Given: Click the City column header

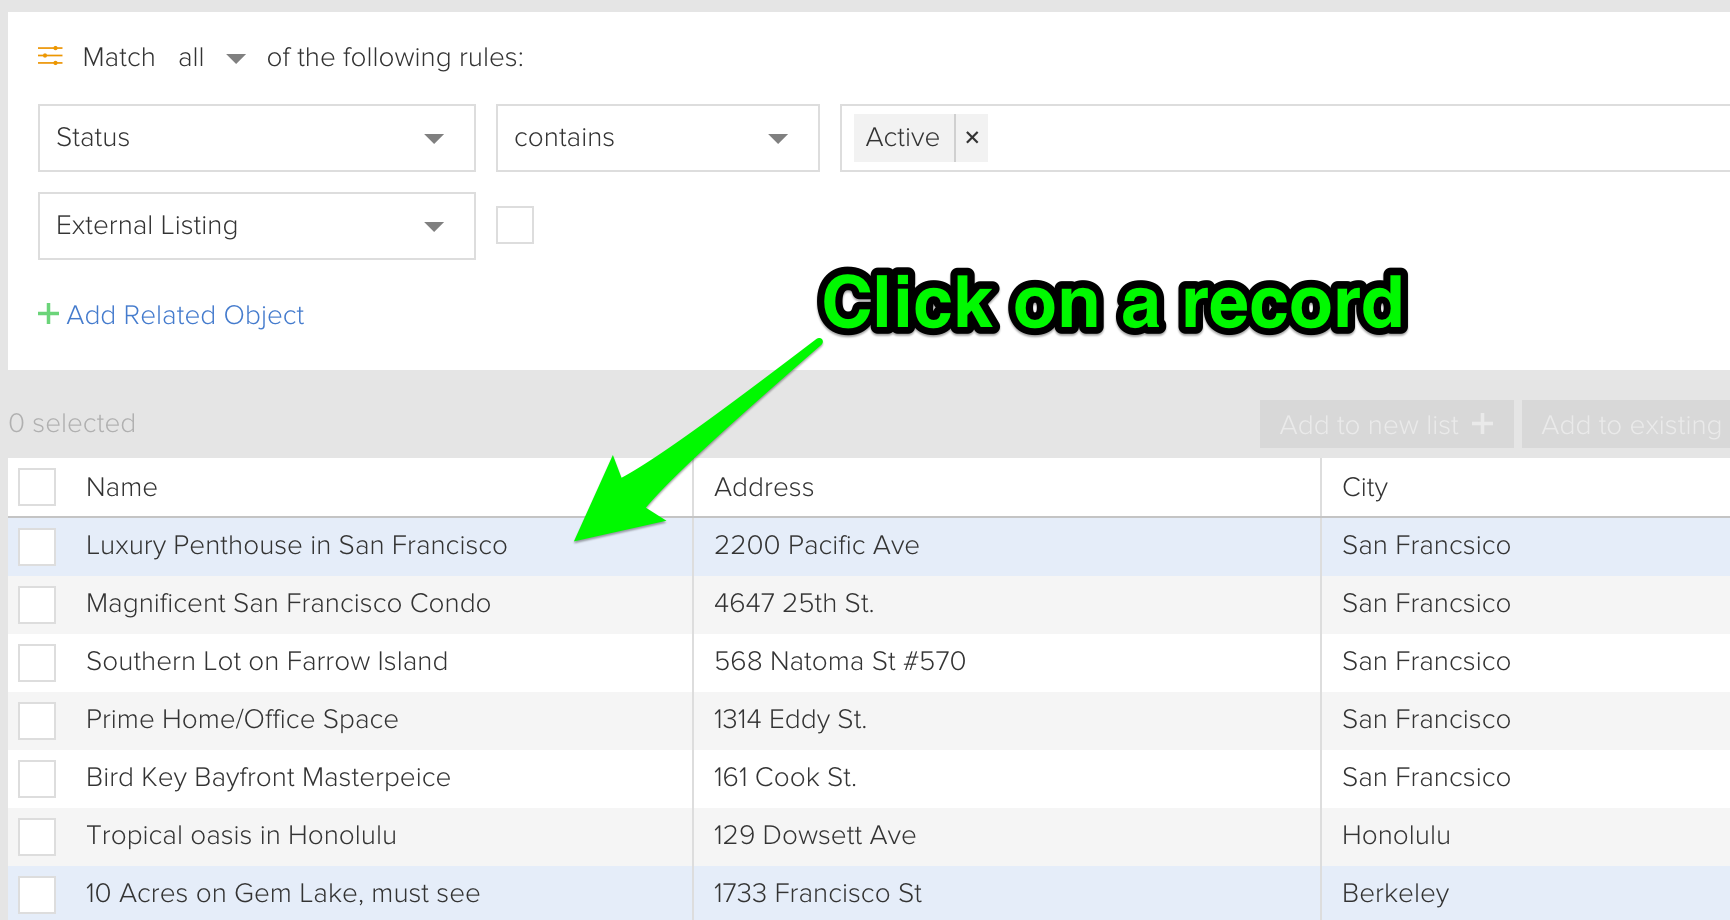Looking at the screenshot, I should point(1364,487).
